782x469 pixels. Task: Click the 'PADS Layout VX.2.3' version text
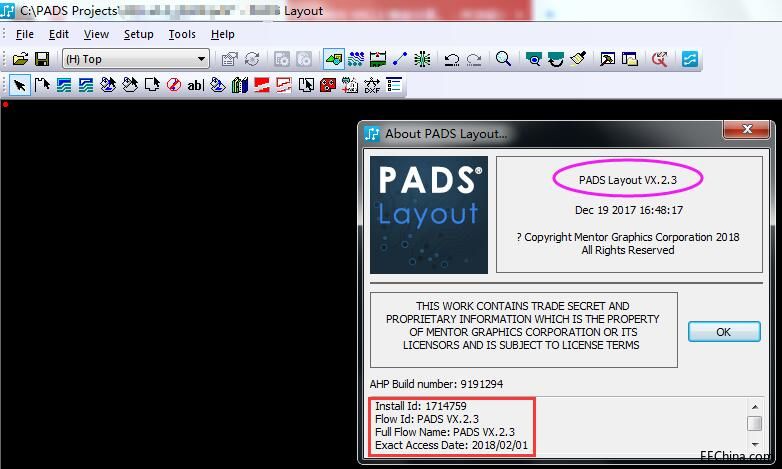point(628,180)
